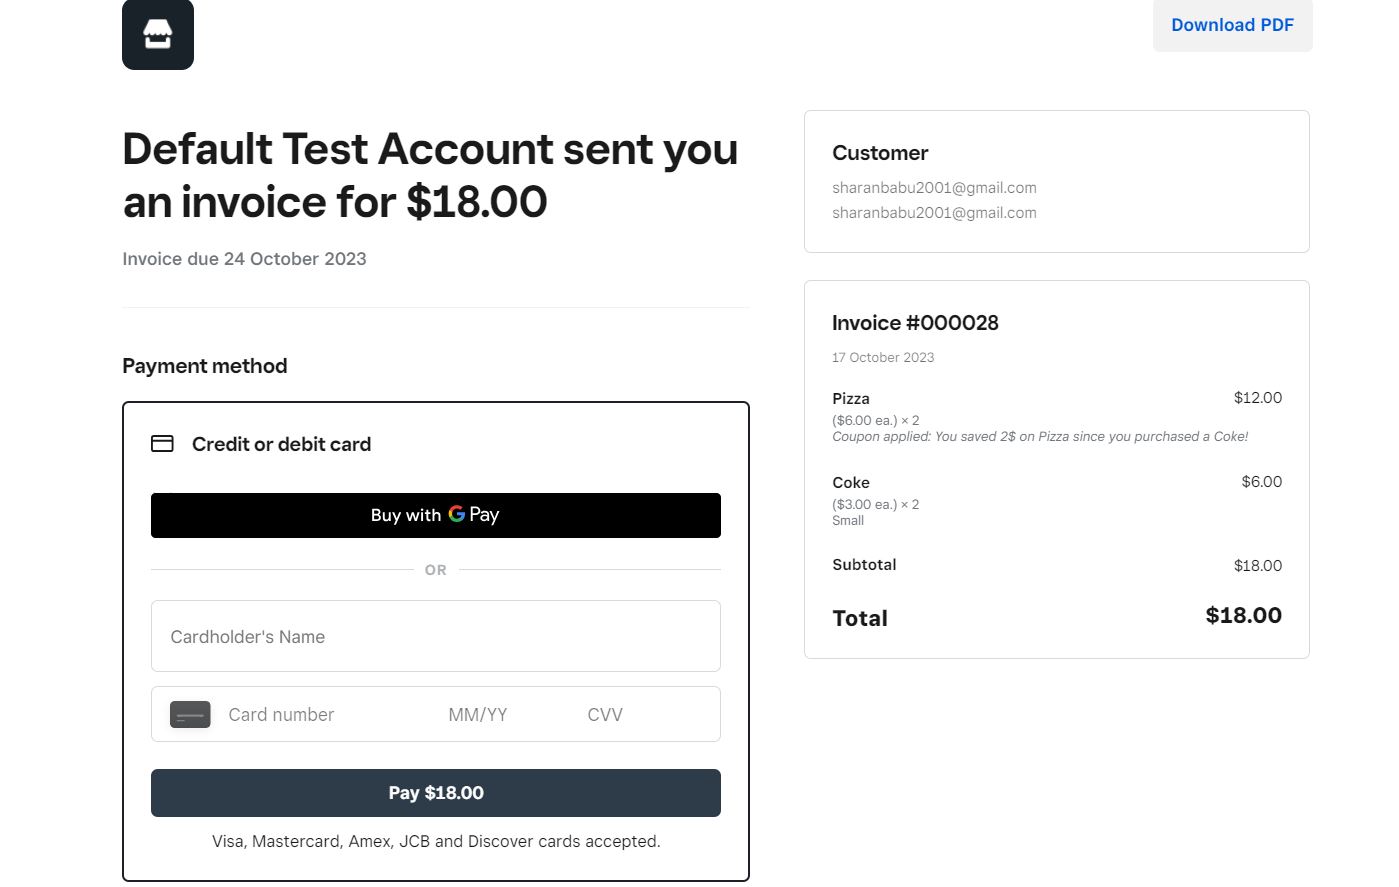The width and height of the screenshot is (1399, 887).
Task: Click the Total $18.00 amount
Action: 1243,616
